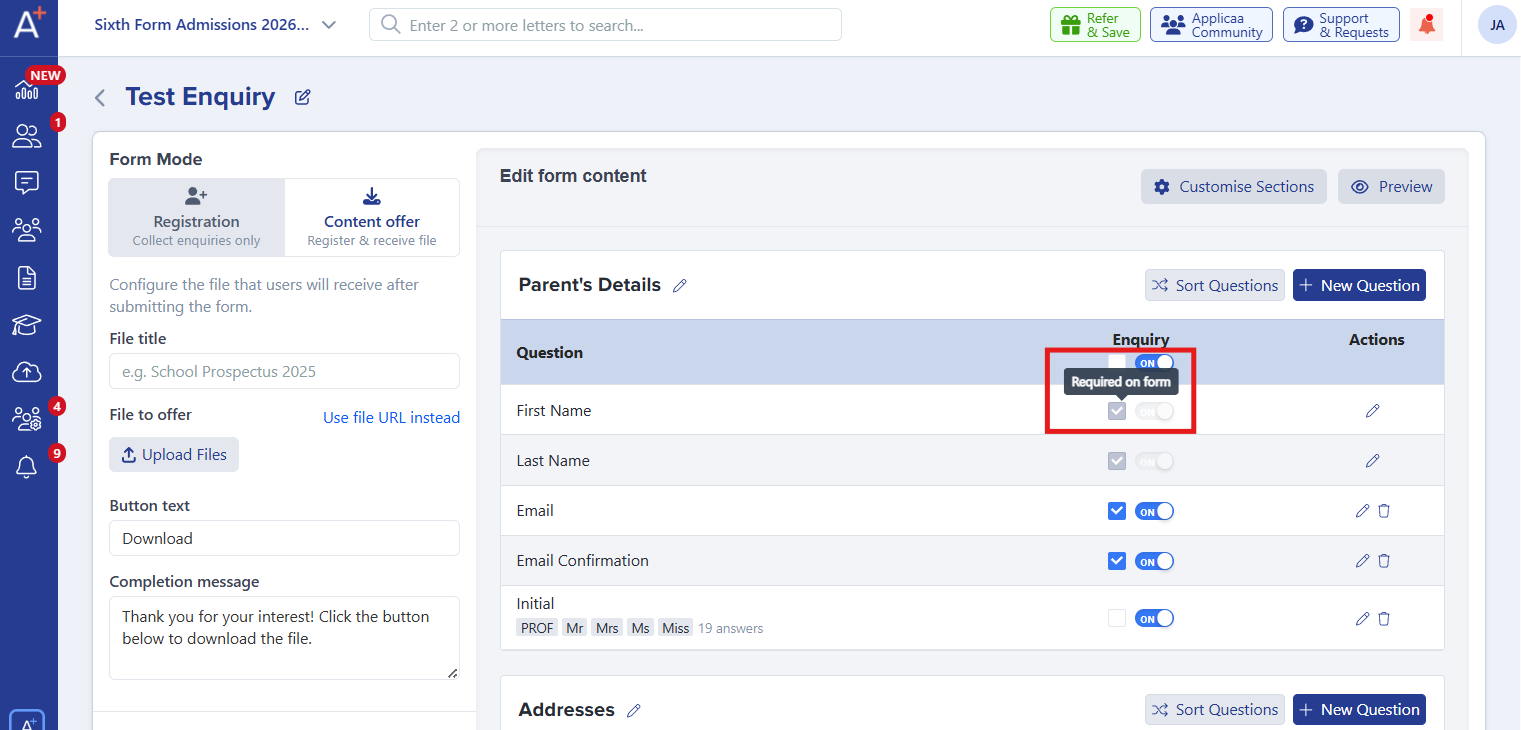
Task: Toggle the Email question ON switch
Action: 1154,511
